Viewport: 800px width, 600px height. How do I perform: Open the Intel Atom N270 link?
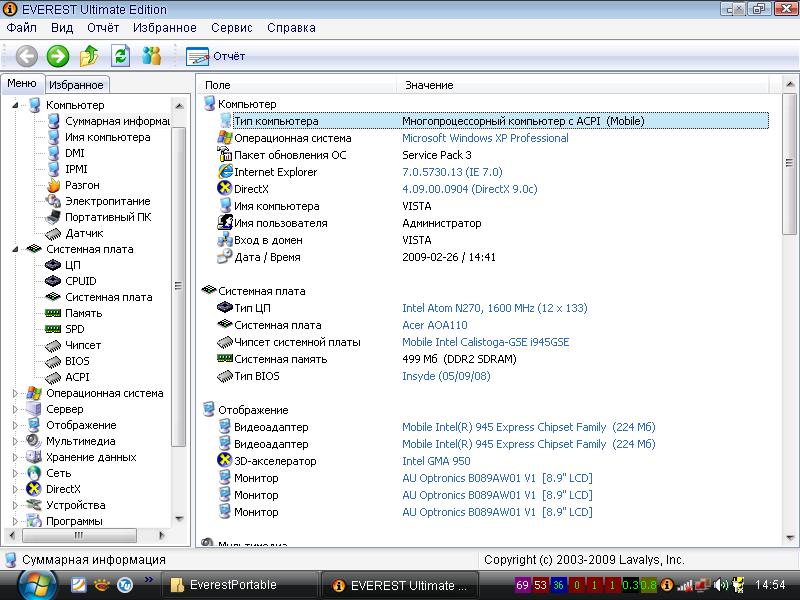[494, 308]
